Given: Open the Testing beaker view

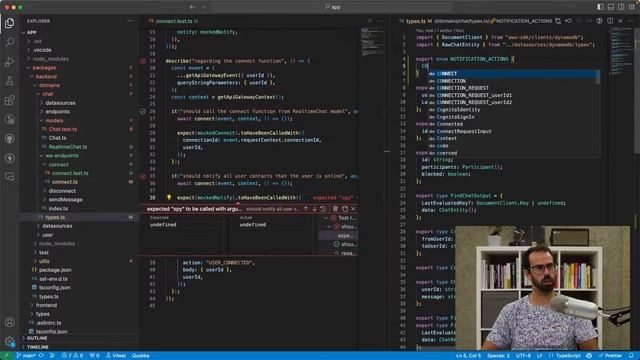Looking at the screenshot, I should coord(9,81).
